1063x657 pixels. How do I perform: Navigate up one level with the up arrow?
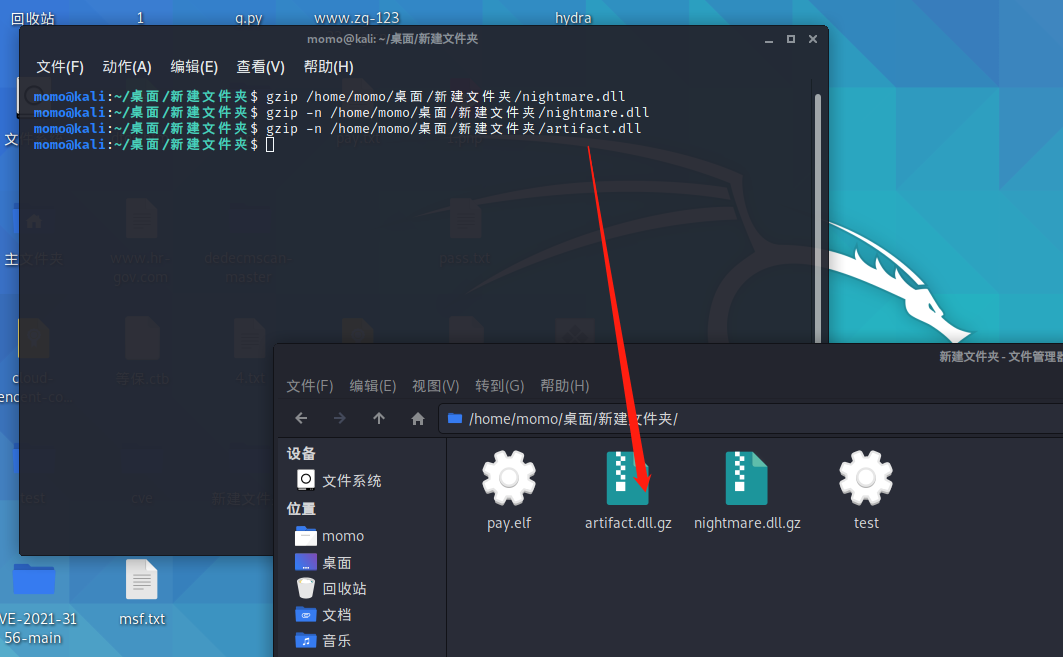pos(379,418)
